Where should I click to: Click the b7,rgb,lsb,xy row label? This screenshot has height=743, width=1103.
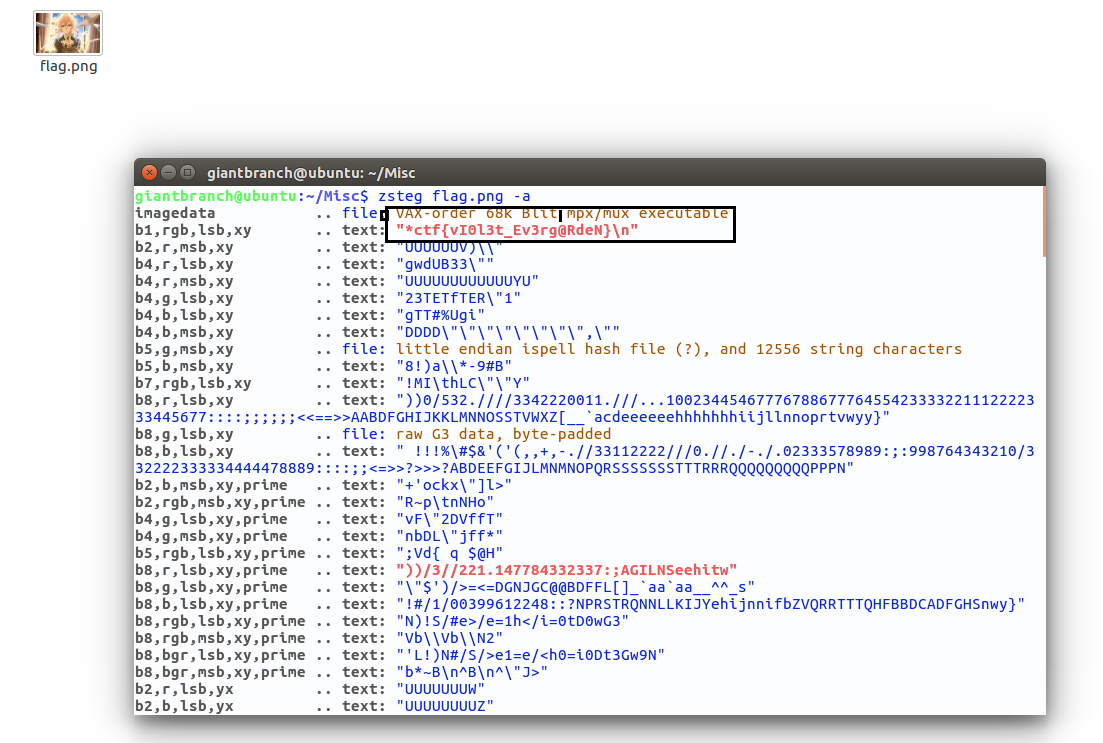(x=193, y=383)
